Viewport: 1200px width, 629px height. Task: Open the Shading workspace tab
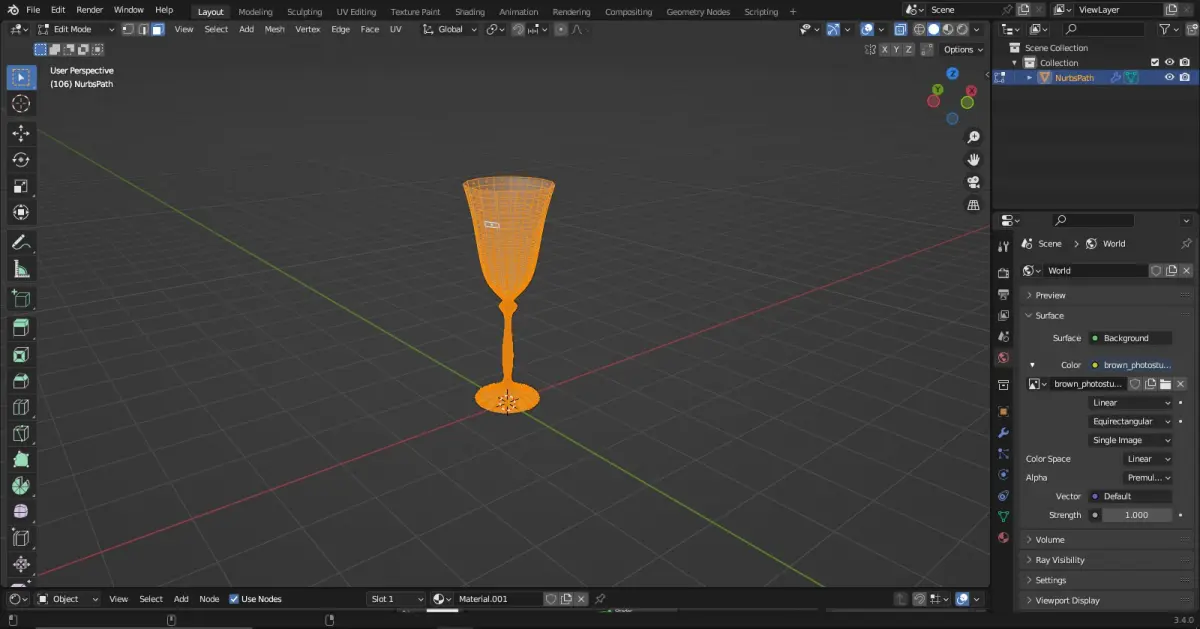[x=470, y=12]
